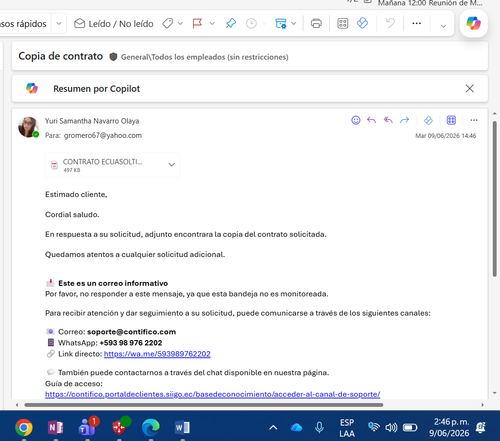Screen dimensions: 500x441
Task: Open the purple apps icon in message header
Action: [451, 120]
